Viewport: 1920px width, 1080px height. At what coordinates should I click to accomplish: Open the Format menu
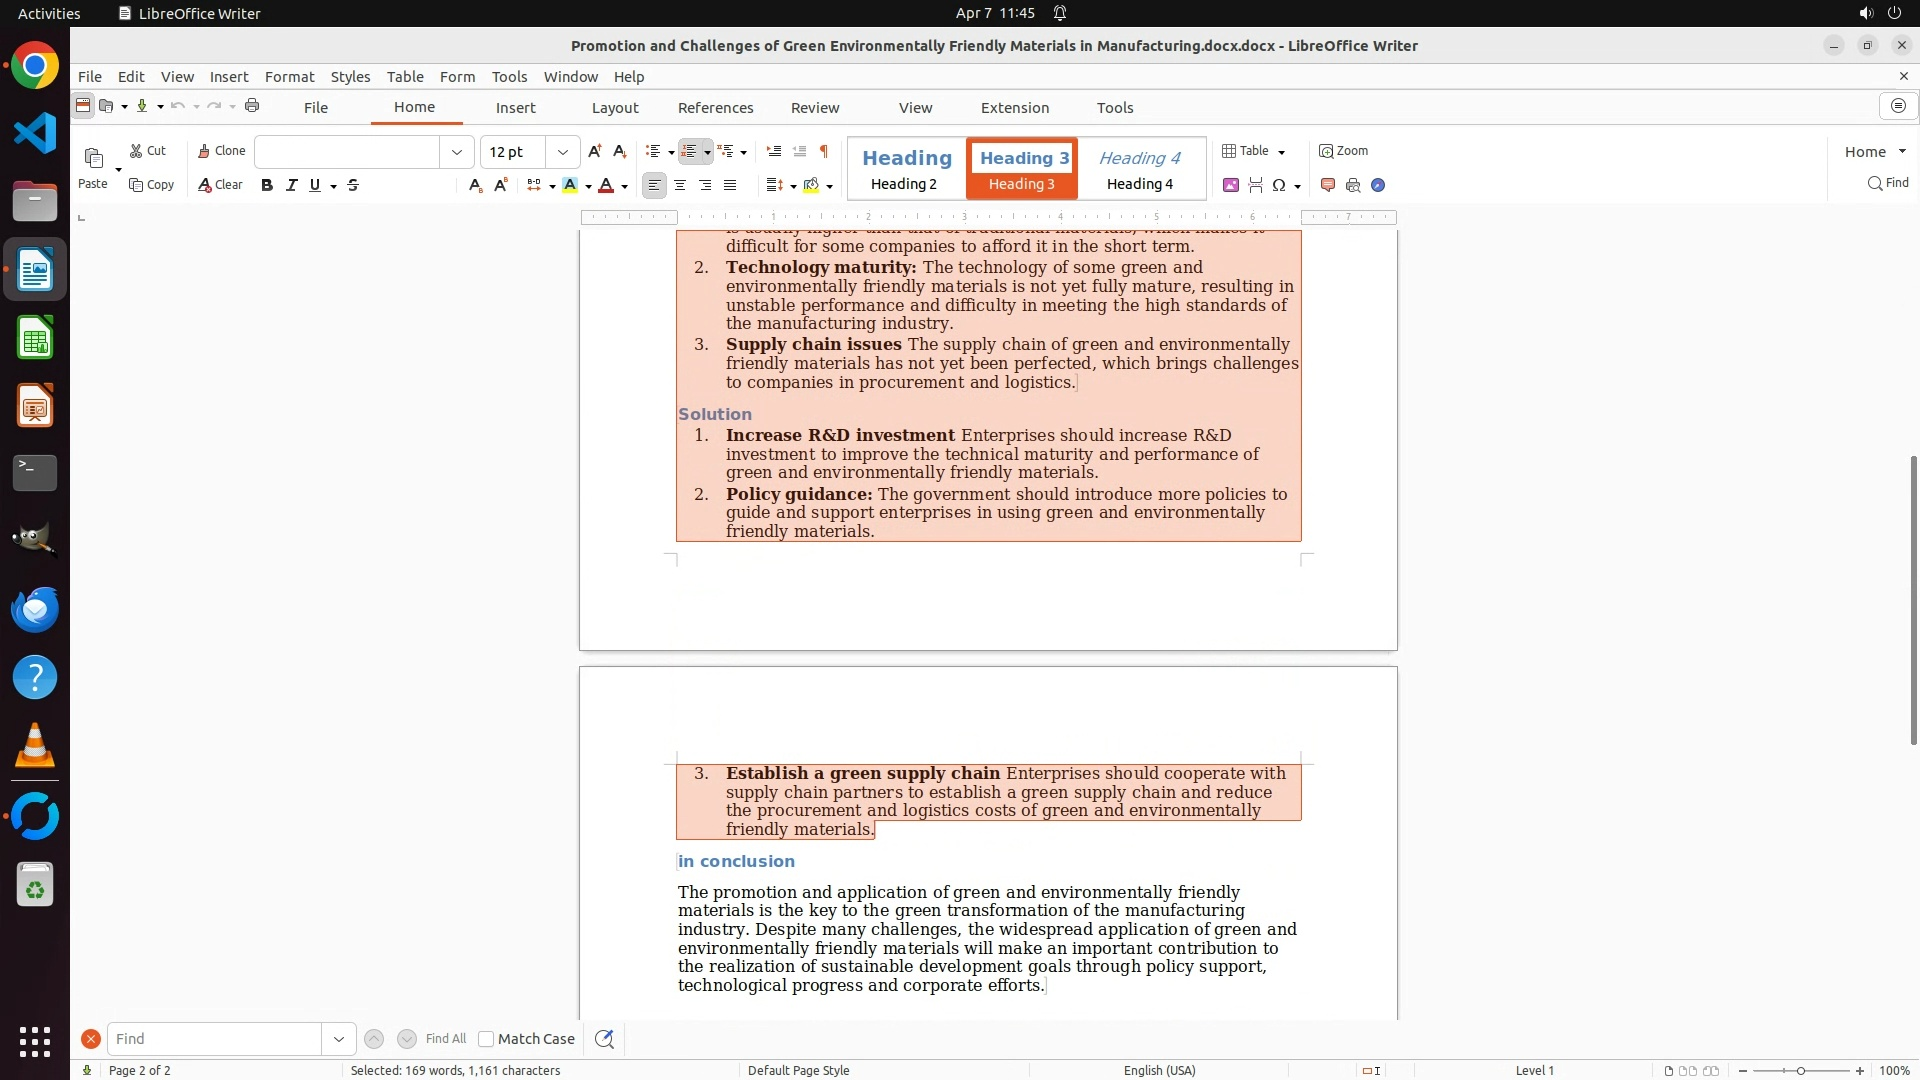(289, 77)
